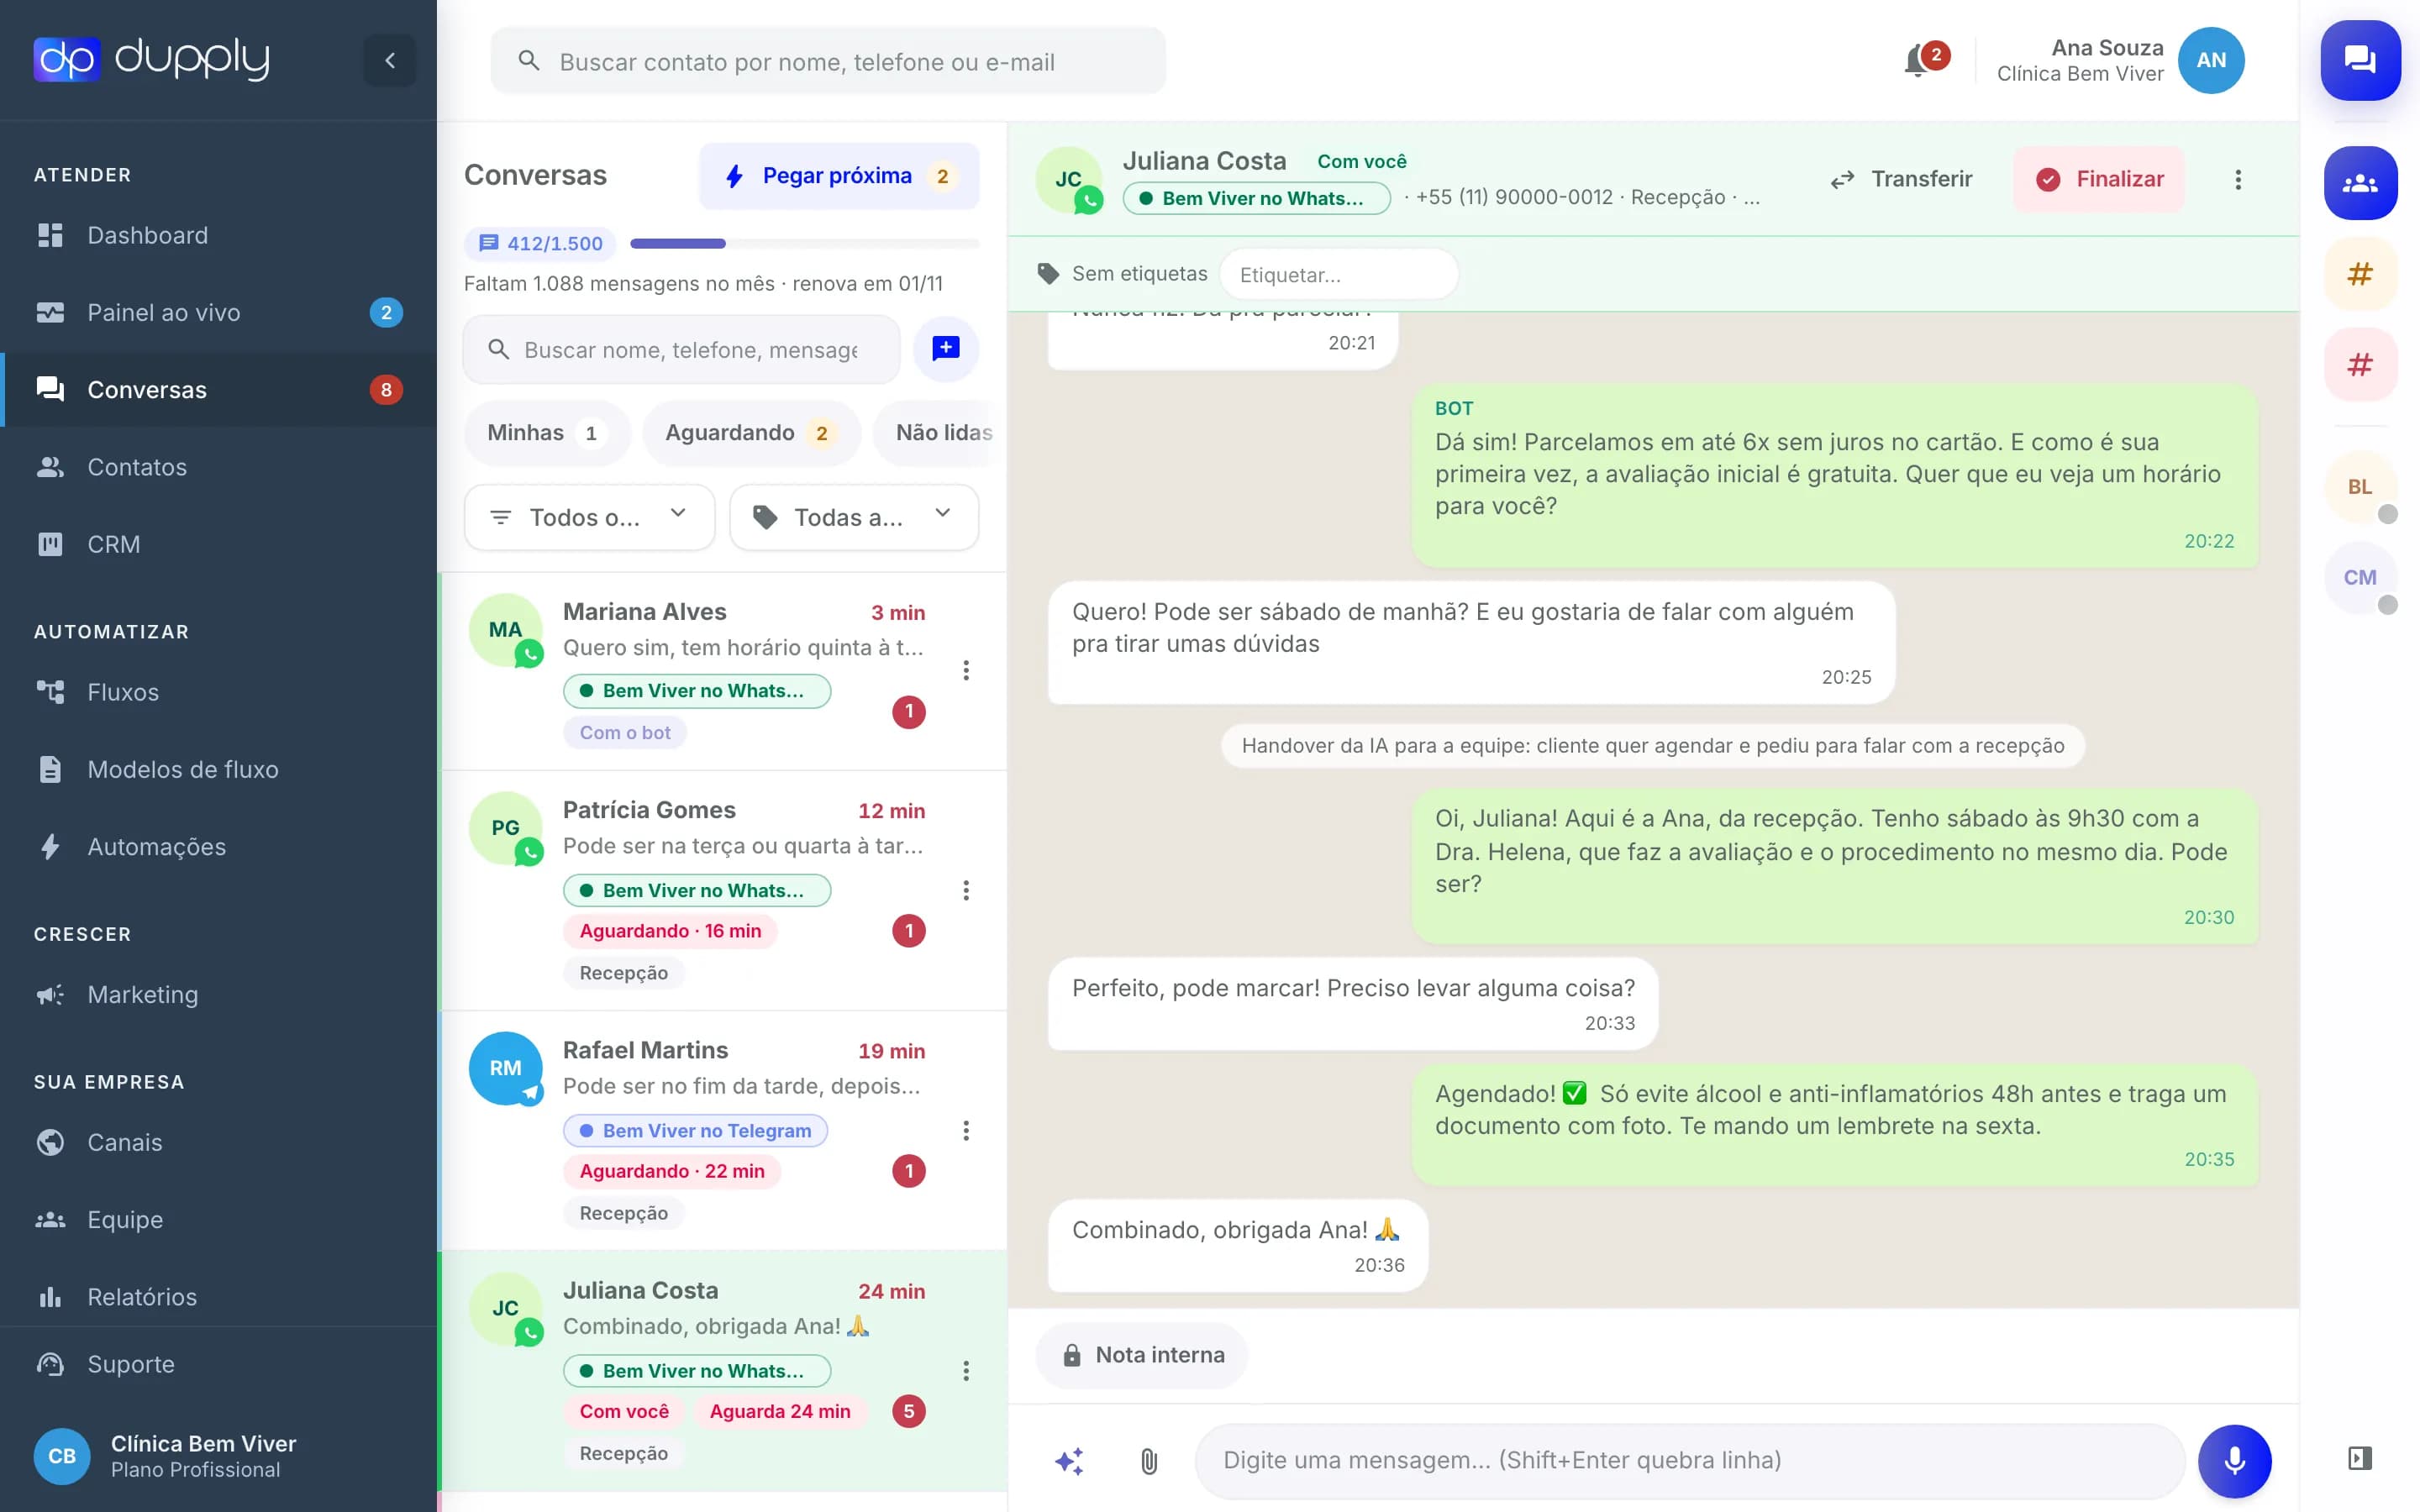Open options menu for Mariana Alves conversation

(x=966, y=670)
